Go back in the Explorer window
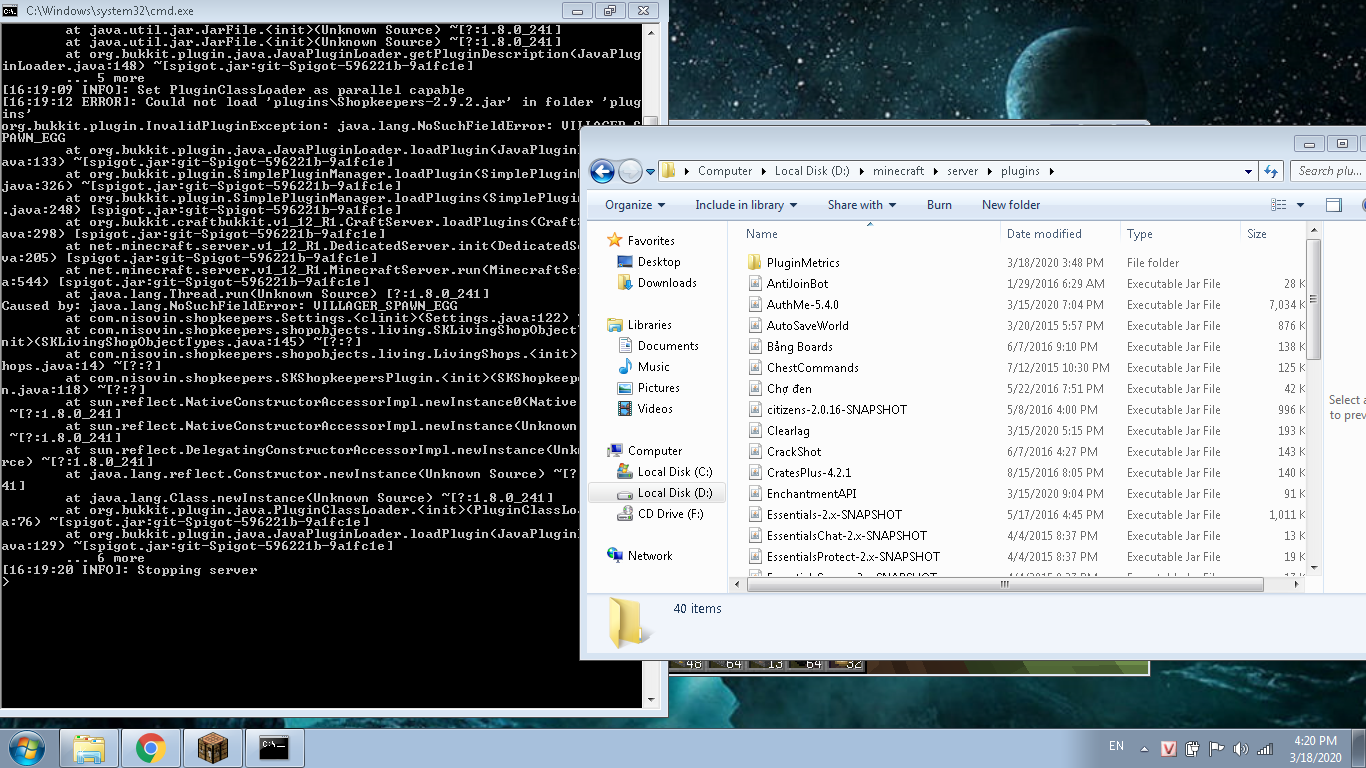 pos(602,171)
